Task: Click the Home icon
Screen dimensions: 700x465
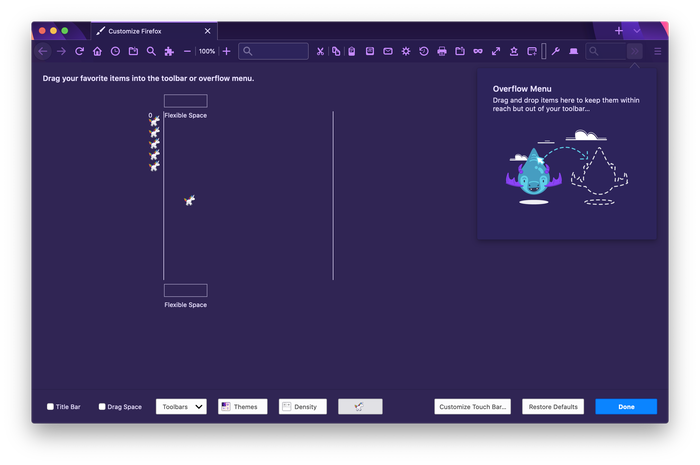Action: coord(97,51)
